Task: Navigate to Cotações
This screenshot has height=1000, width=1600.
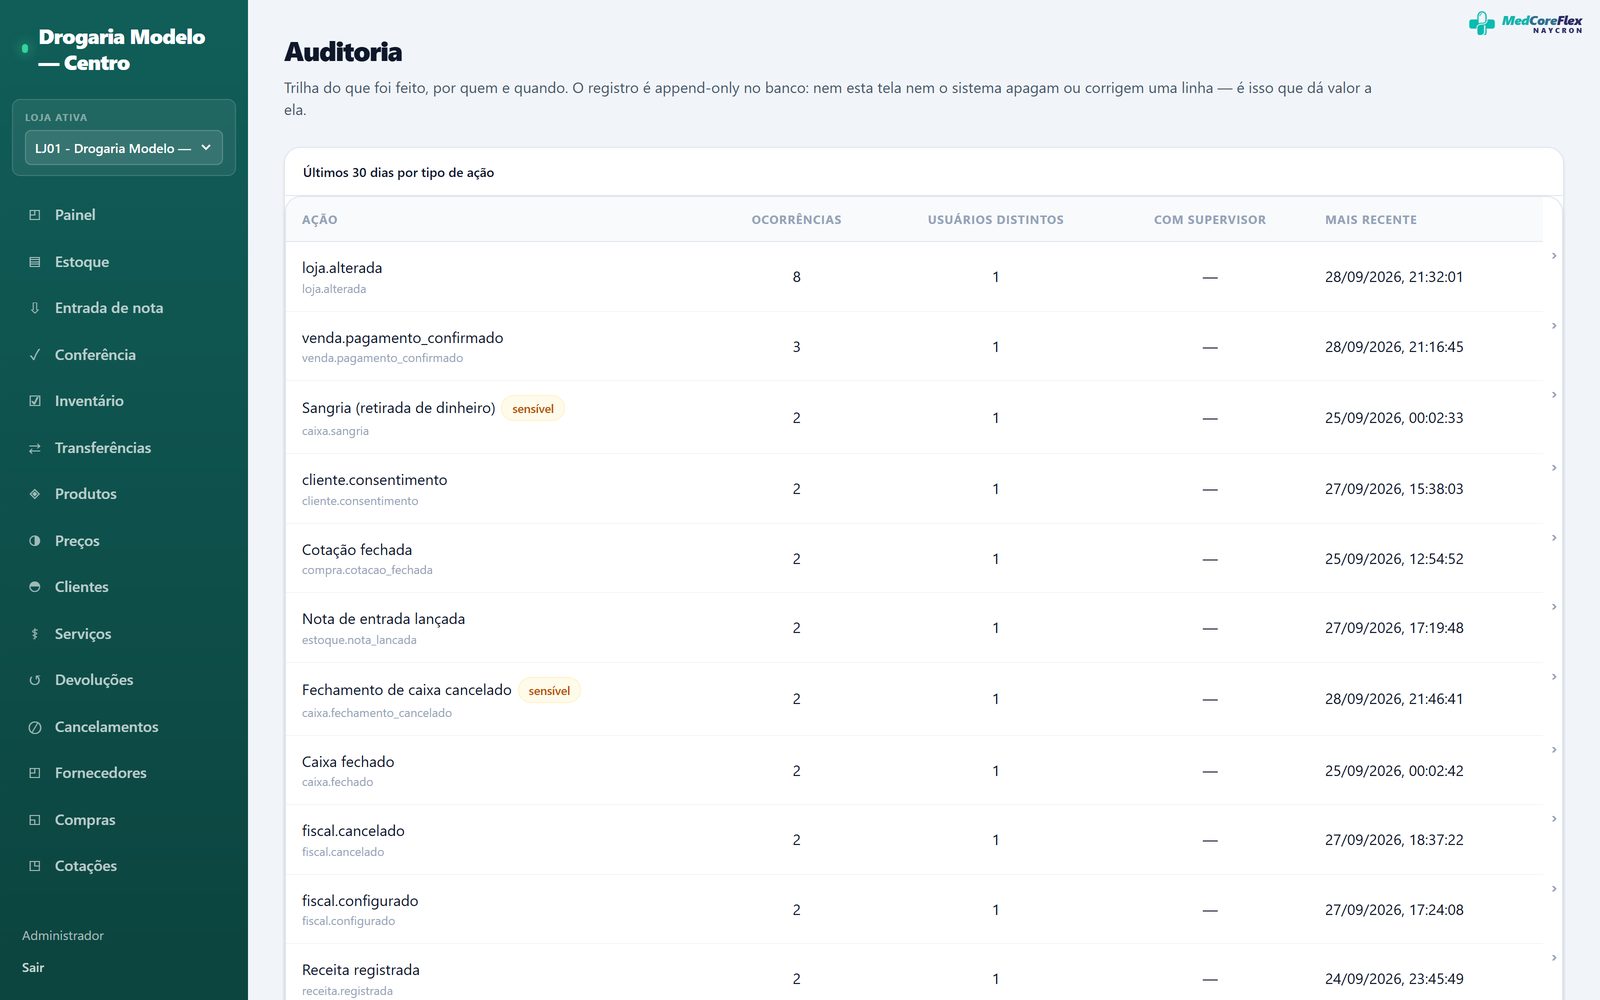Action: point(124,866)
